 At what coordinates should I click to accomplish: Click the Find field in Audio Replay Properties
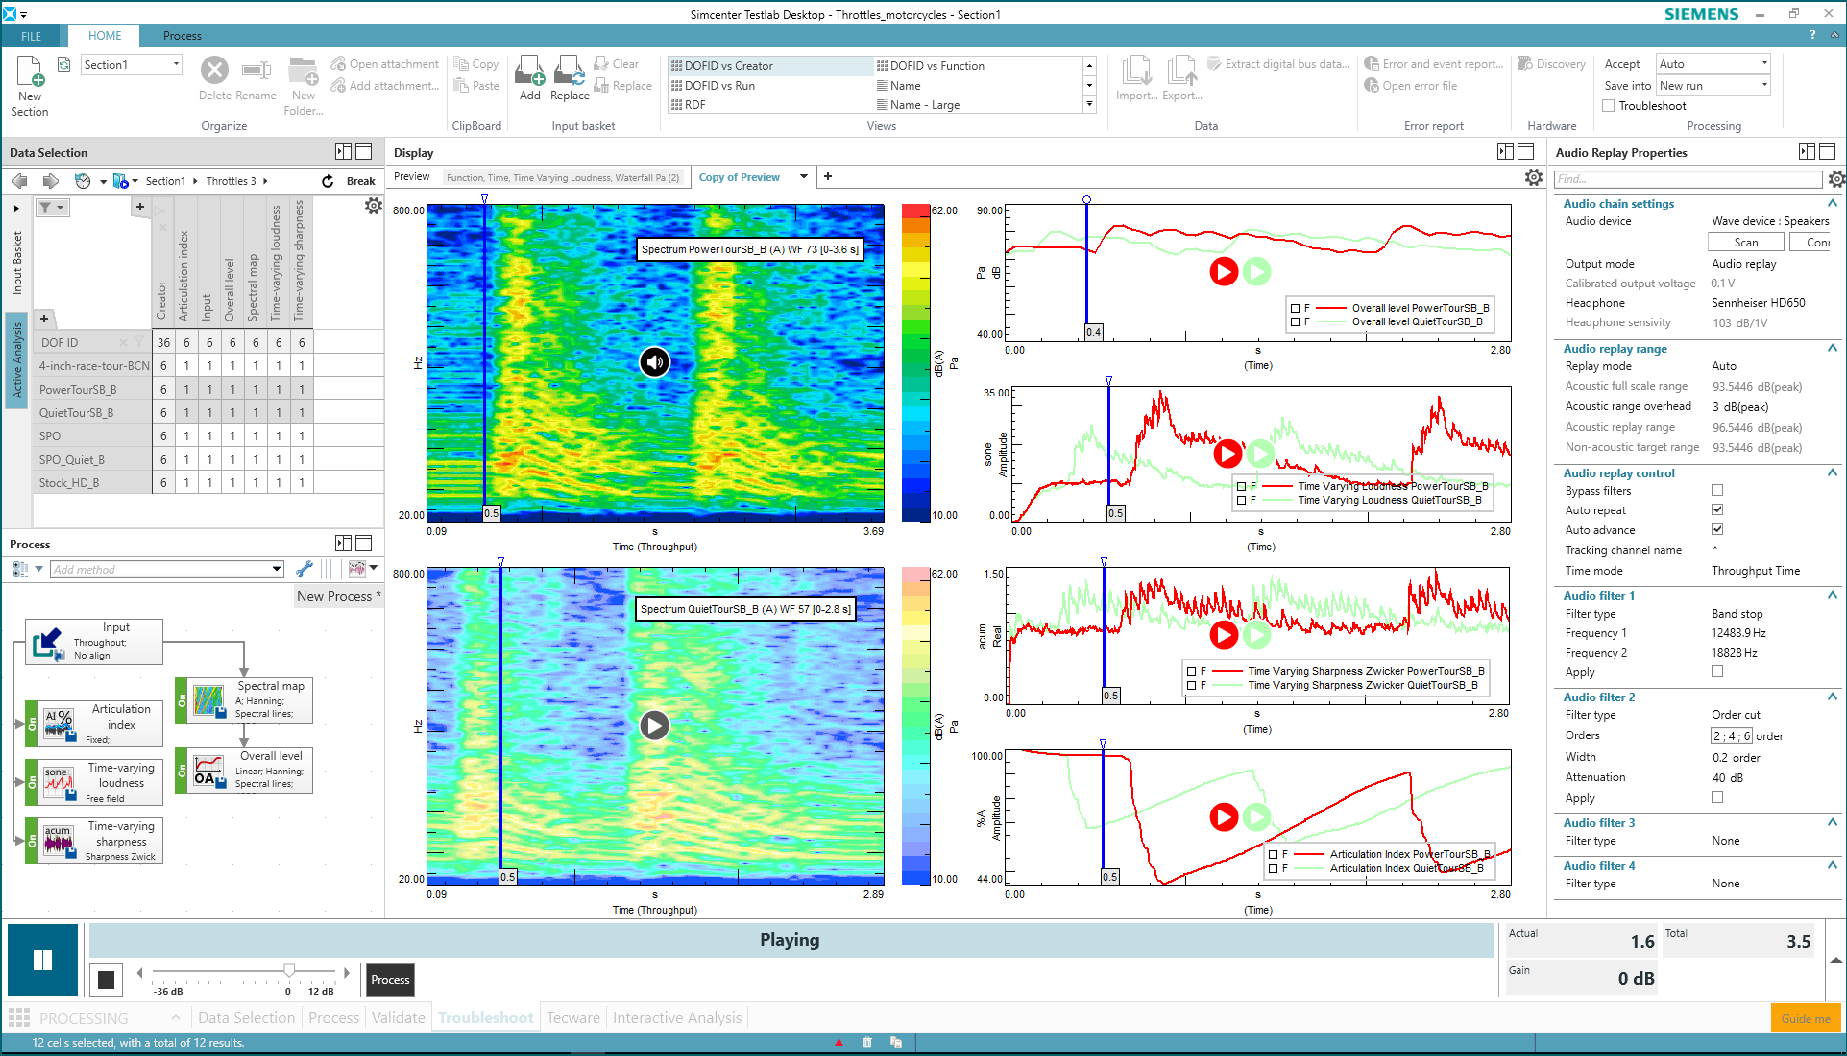coord(1688,179)
